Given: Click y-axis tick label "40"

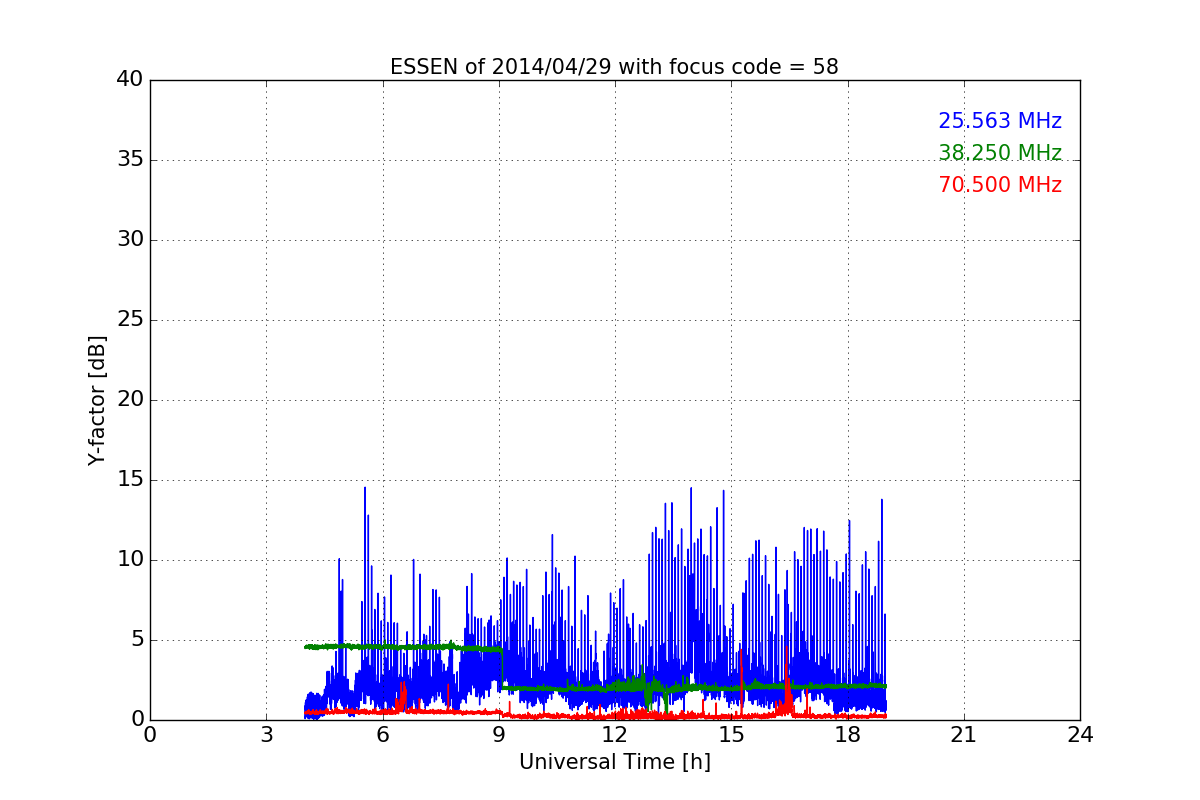Looking at the screenshot, I should [x=129, y=80].
